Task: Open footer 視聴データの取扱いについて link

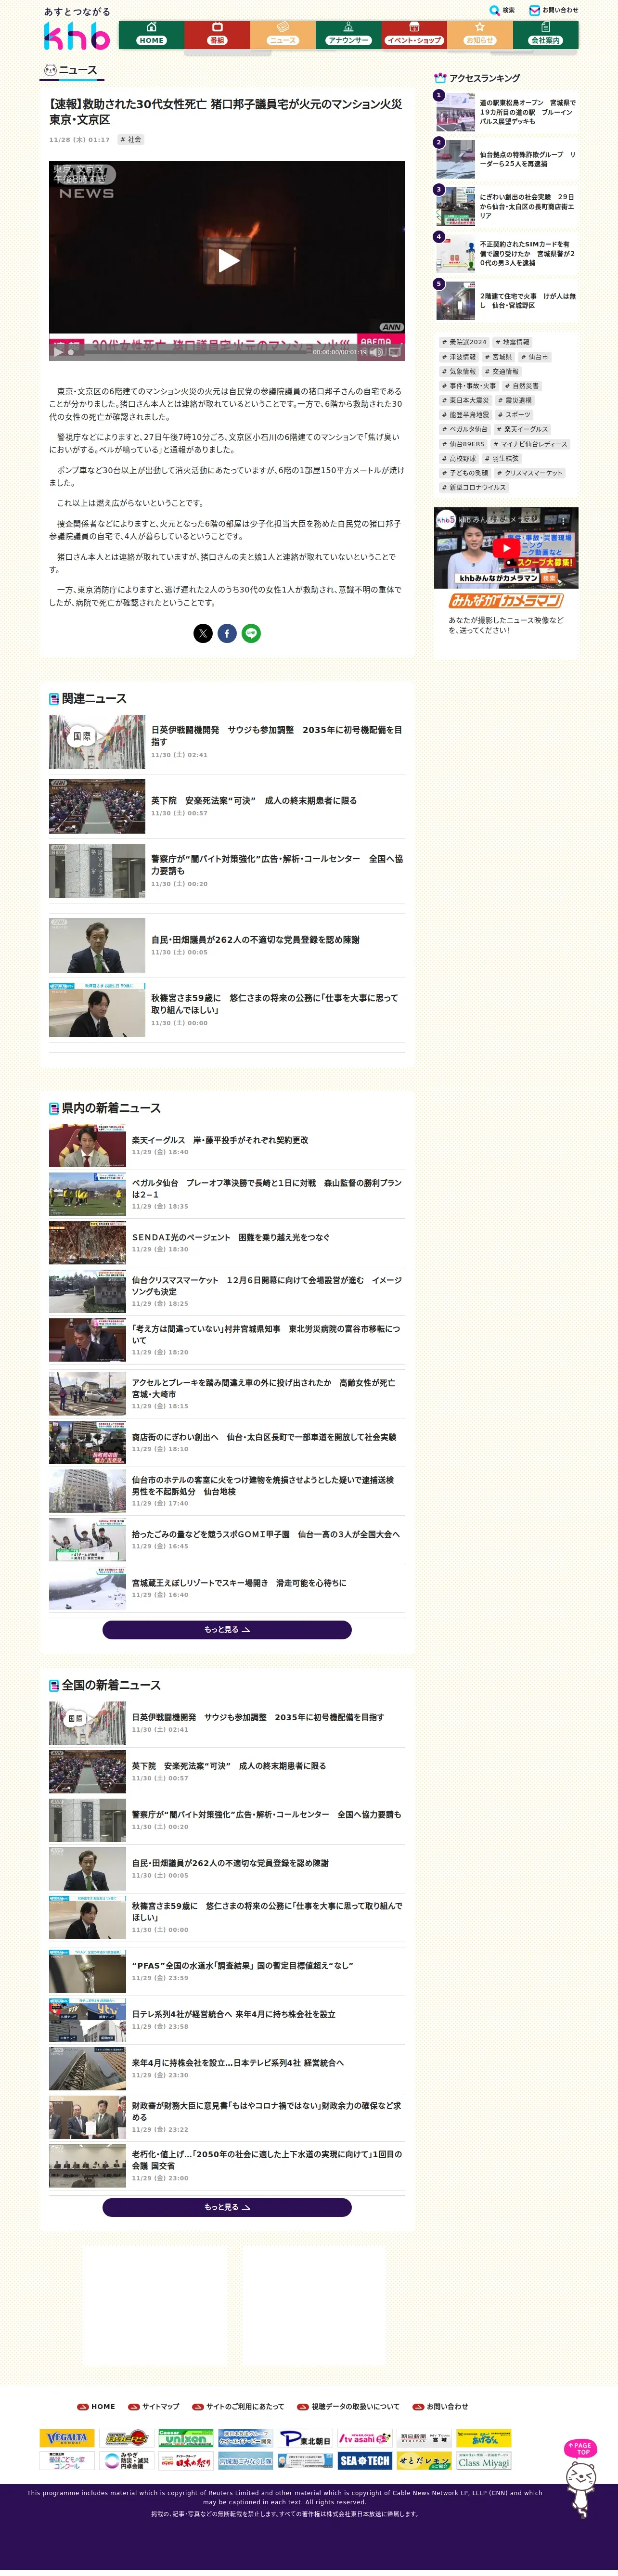Action: pyautogui.click(x=348, y=2407)
